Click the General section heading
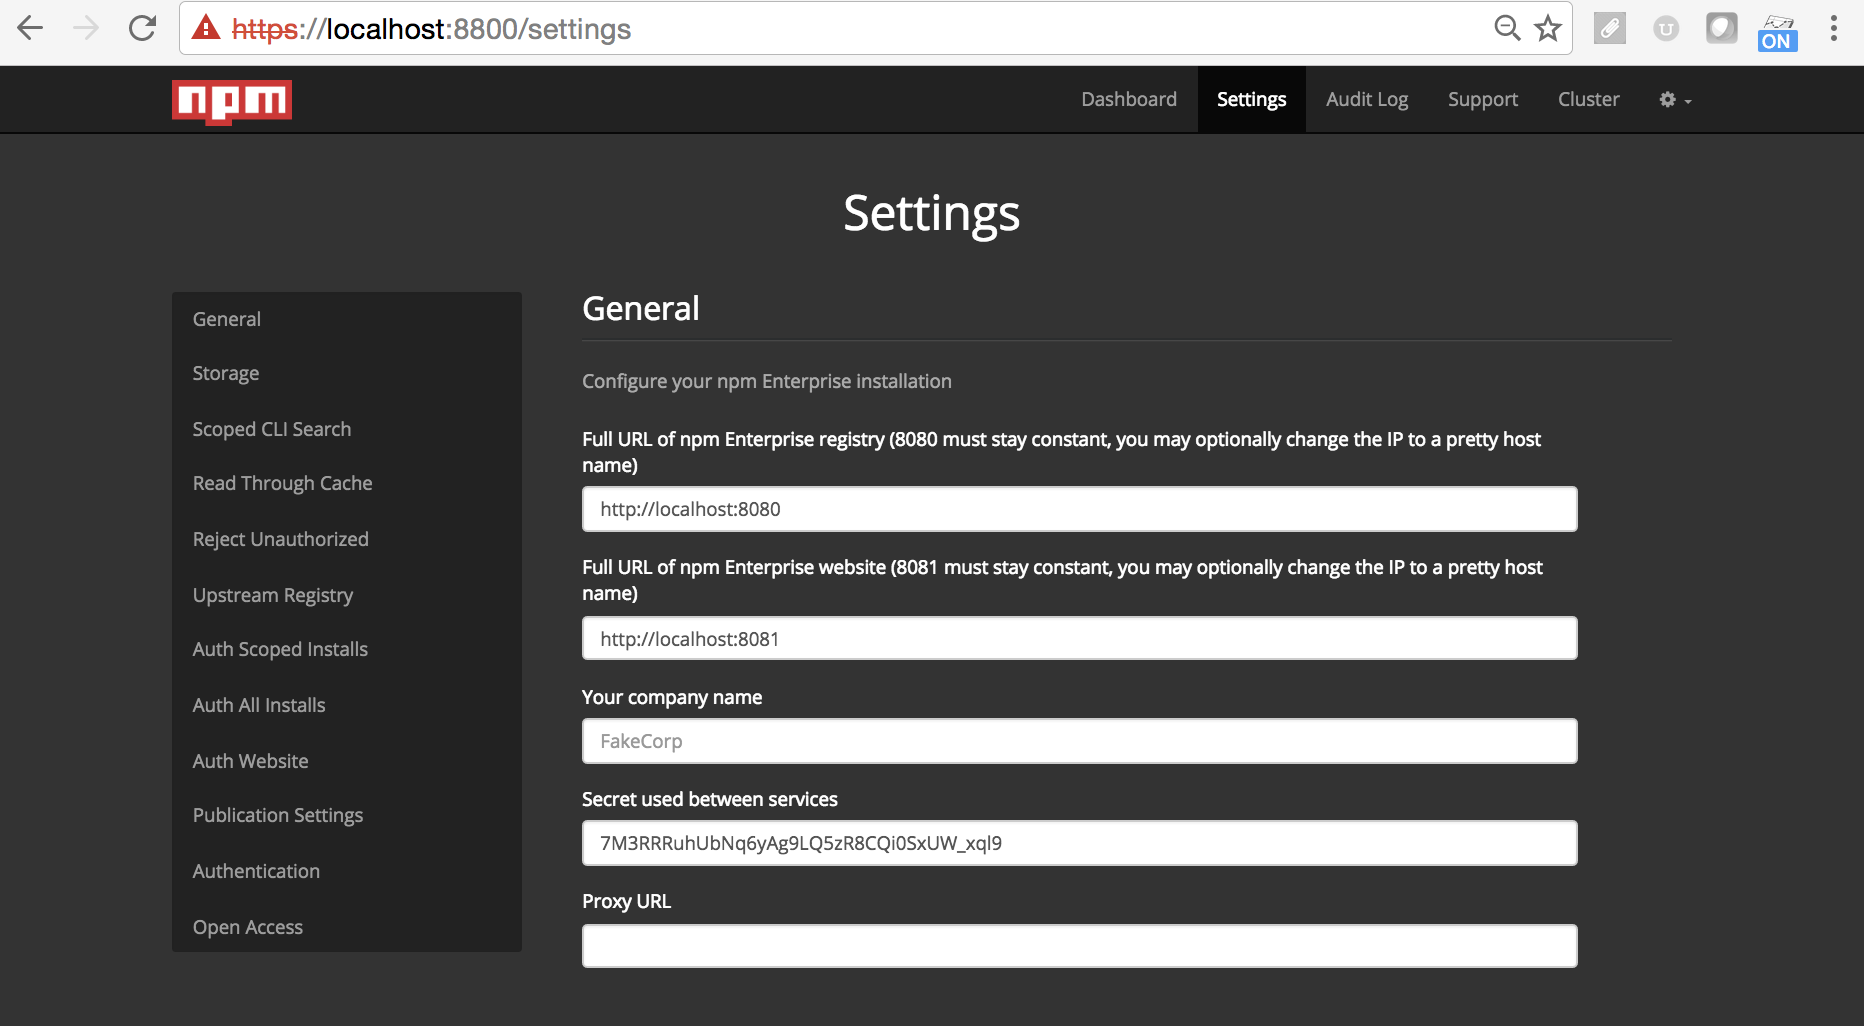The image size is (1864, 1026). tap(641, 308)
